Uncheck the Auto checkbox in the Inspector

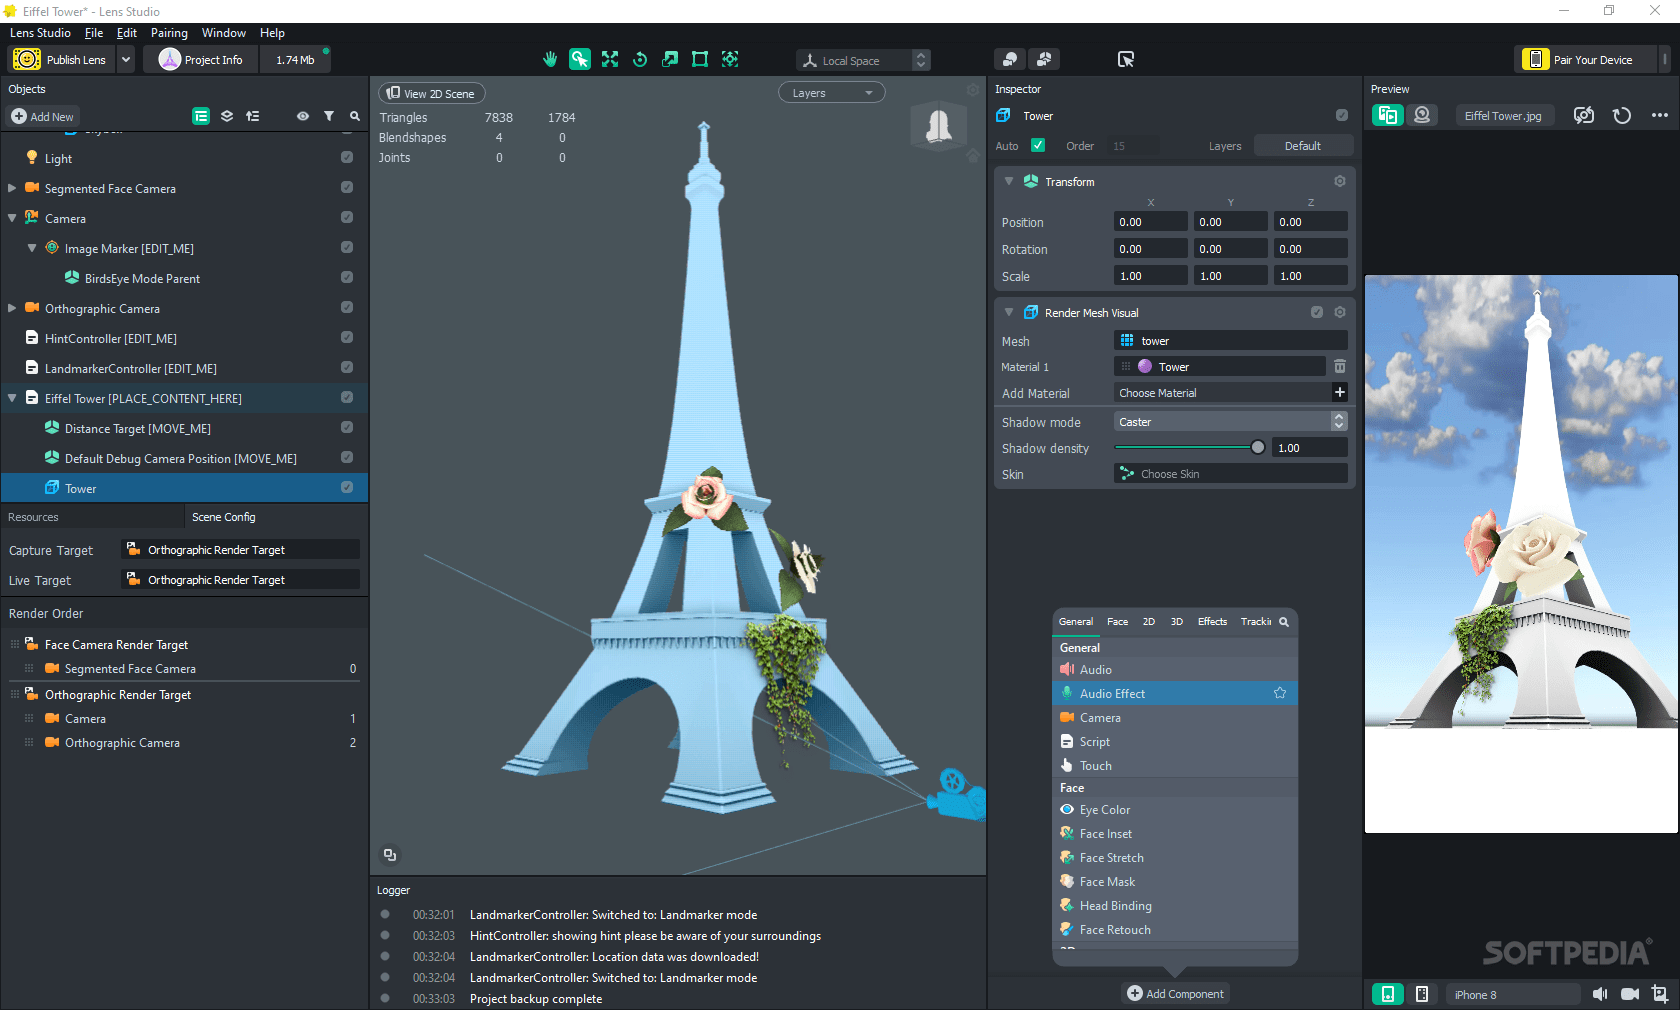coord(1038,145)
